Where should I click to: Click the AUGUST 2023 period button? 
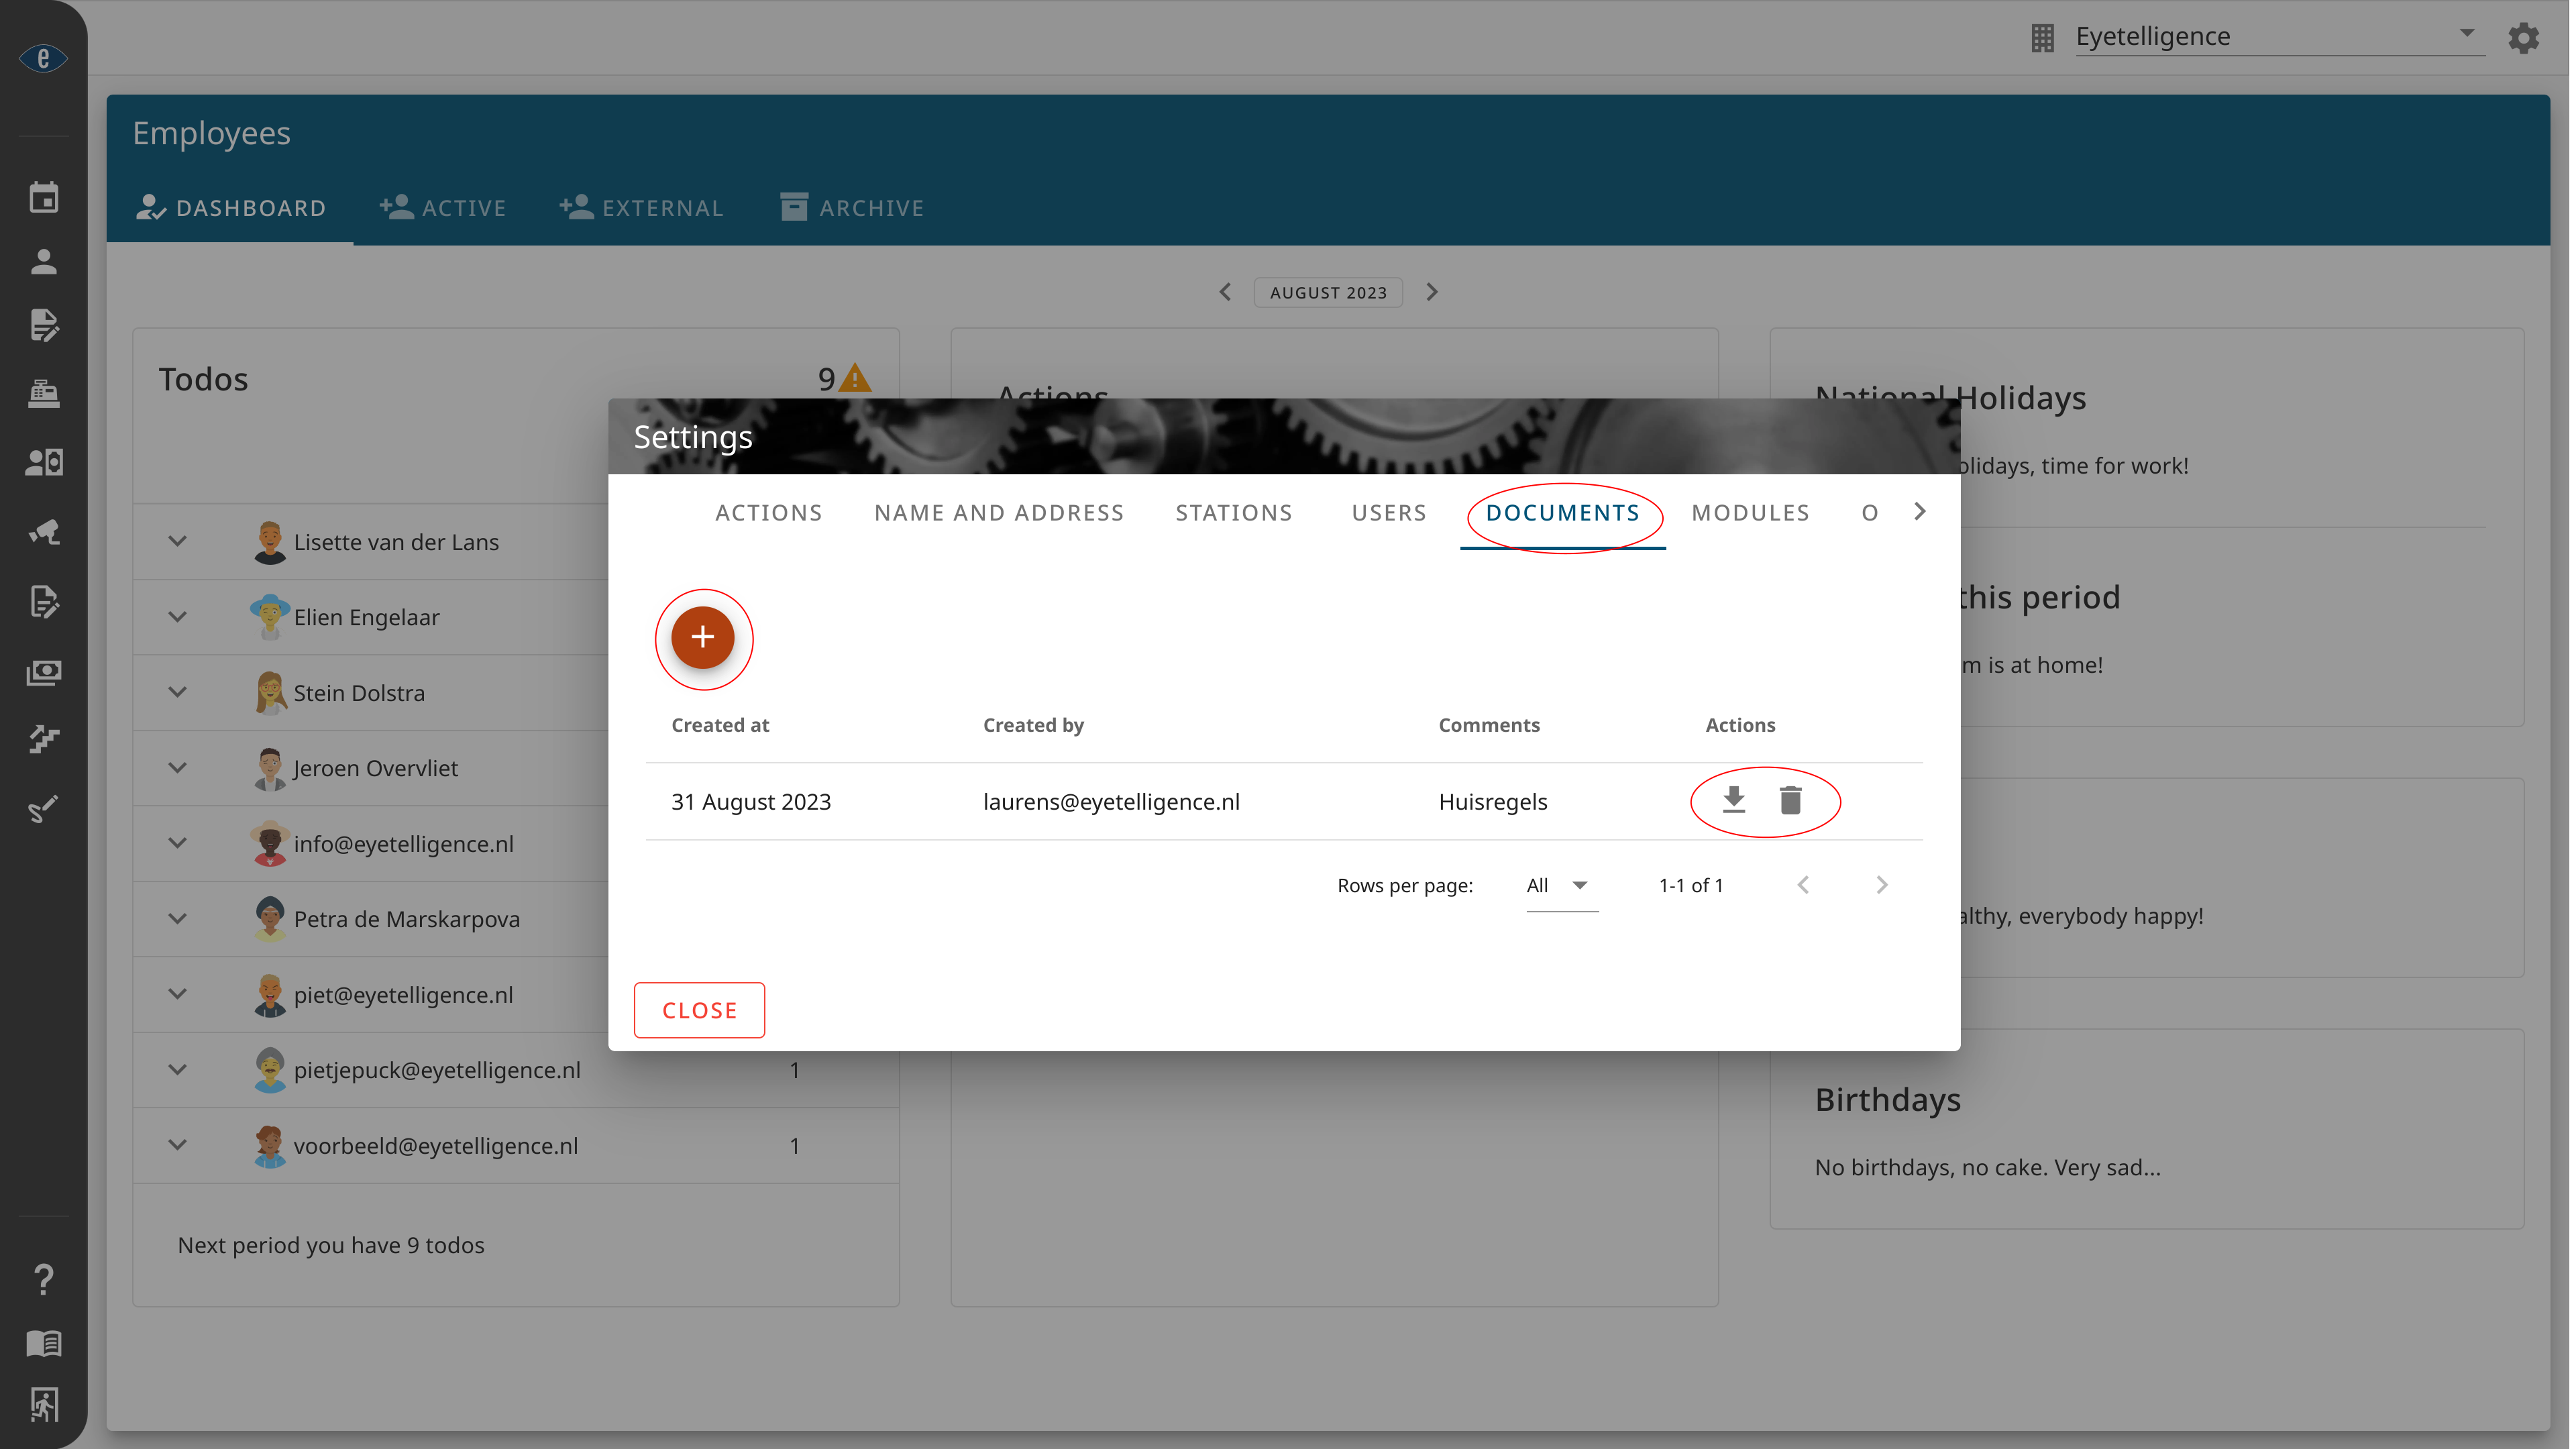[x=1328, y=293]
